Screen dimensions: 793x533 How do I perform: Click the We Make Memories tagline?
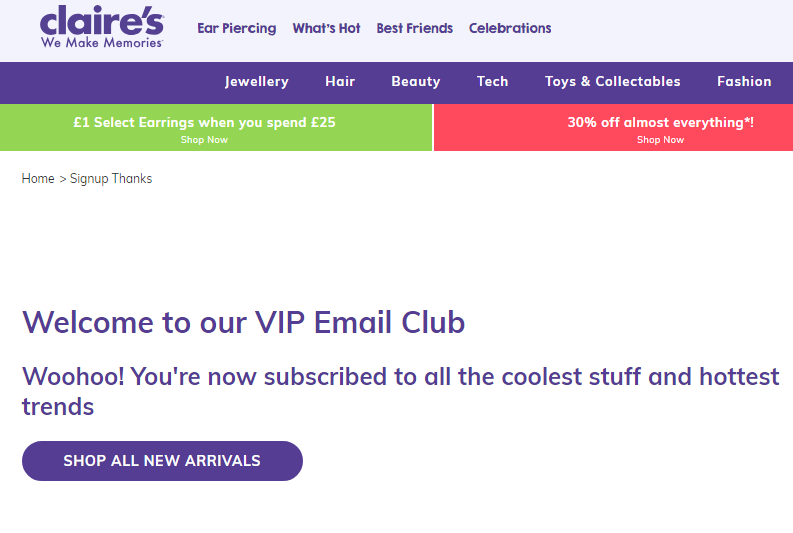pyautogui.click(x=102, y=42)
